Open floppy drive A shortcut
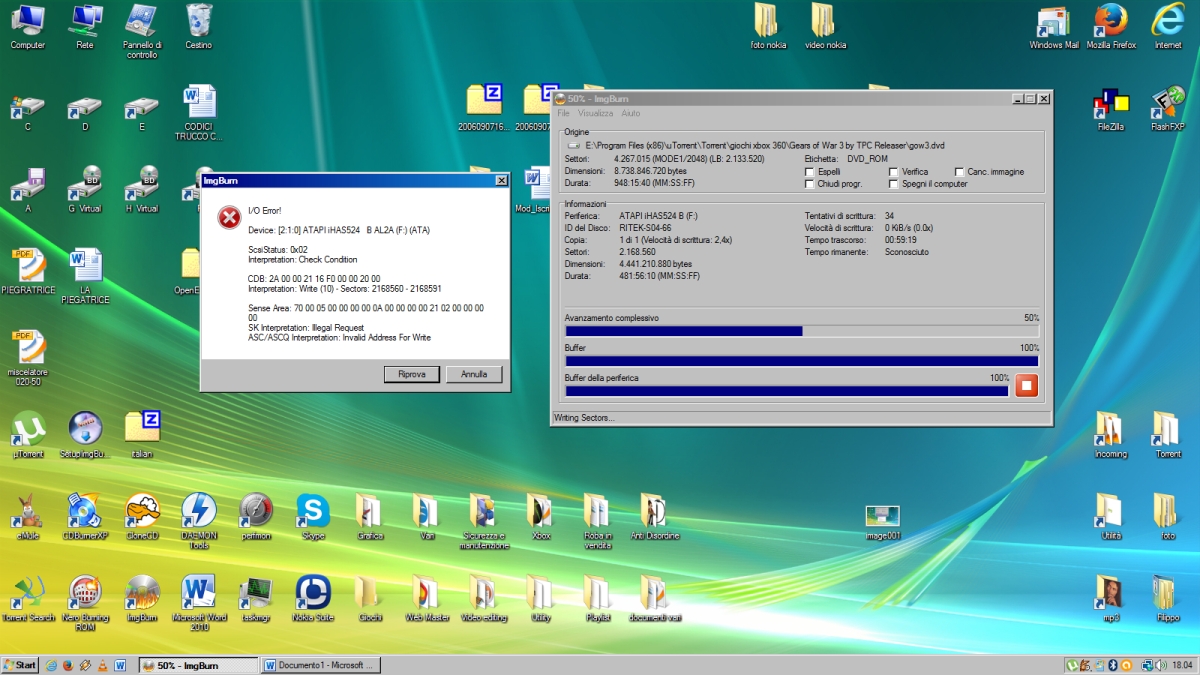This screenshot has width=1200, height=675. point(27,190)
